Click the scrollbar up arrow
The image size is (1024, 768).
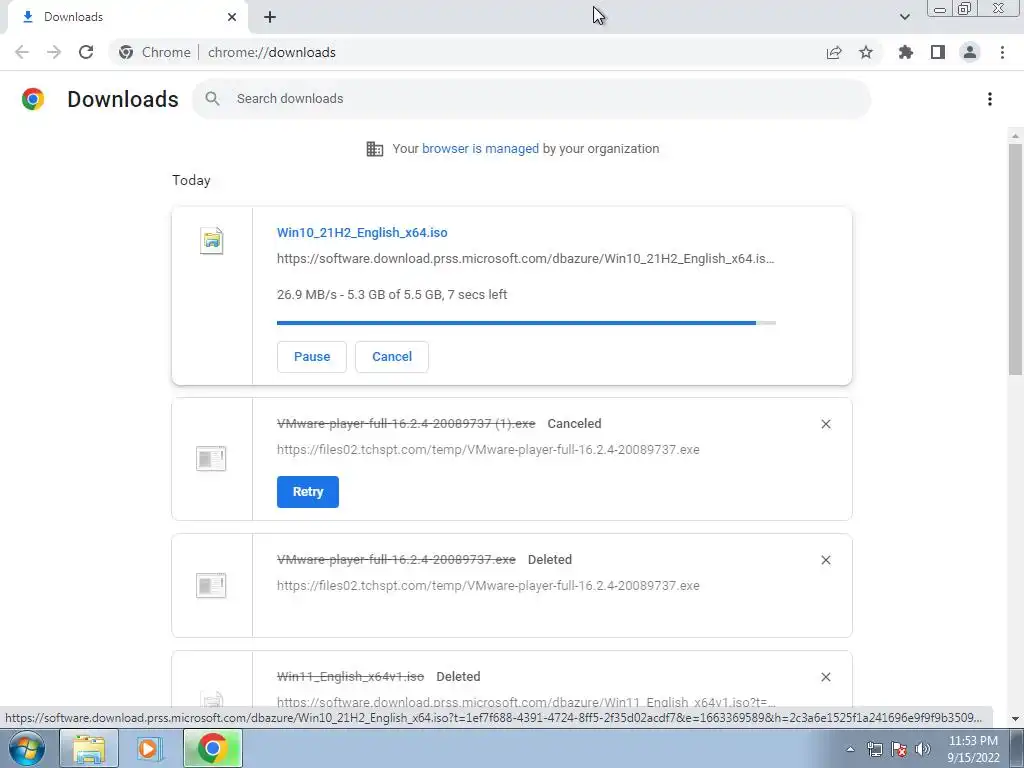pyautogui.click(x=1015, y=136)
